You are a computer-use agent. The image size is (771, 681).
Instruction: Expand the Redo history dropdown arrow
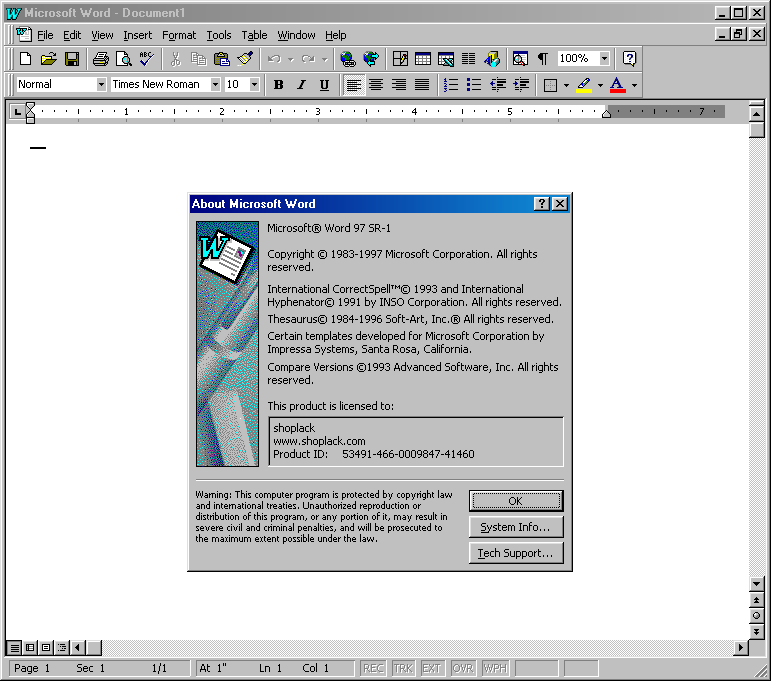(x=325, y=59)
